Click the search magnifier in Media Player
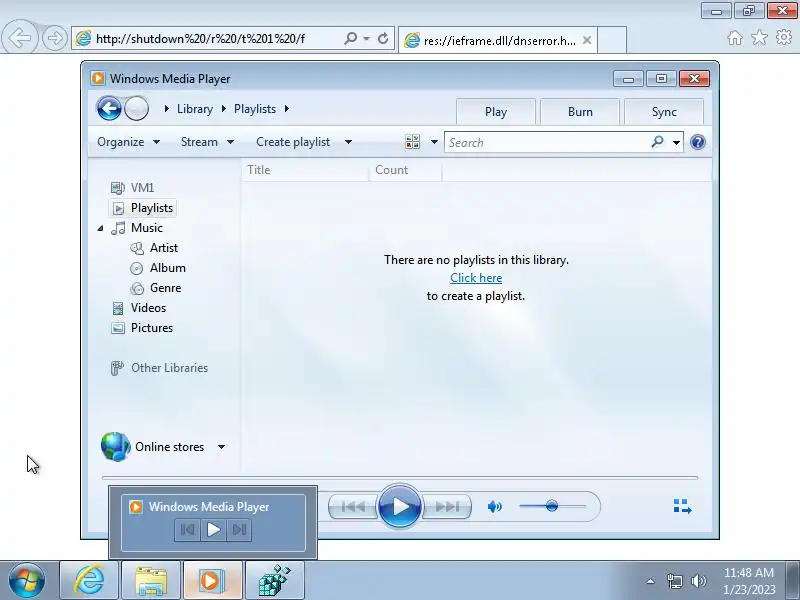800x600 pixels. (658, 142)
